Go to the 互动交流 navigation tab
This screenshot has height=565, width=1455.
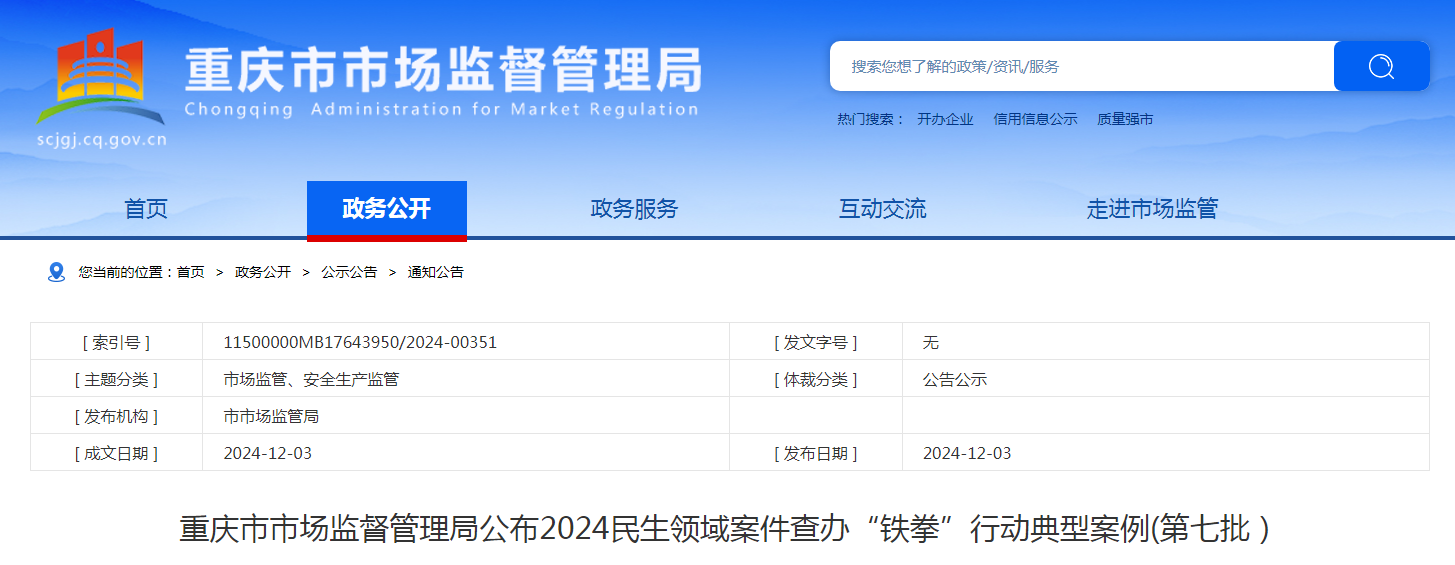(883, 209)
